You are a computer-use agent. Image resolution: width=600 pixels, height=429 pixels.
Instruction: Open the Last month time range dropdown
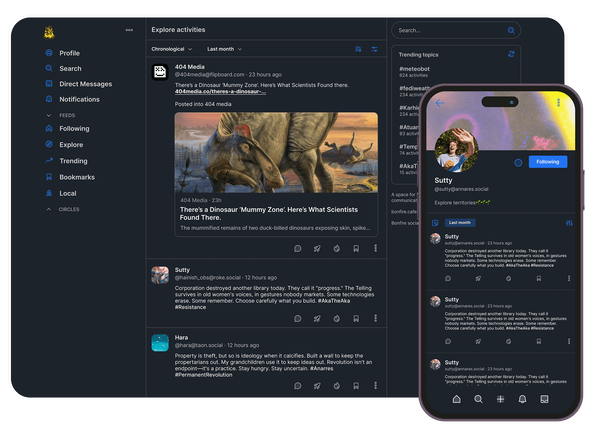click(224, 48)
